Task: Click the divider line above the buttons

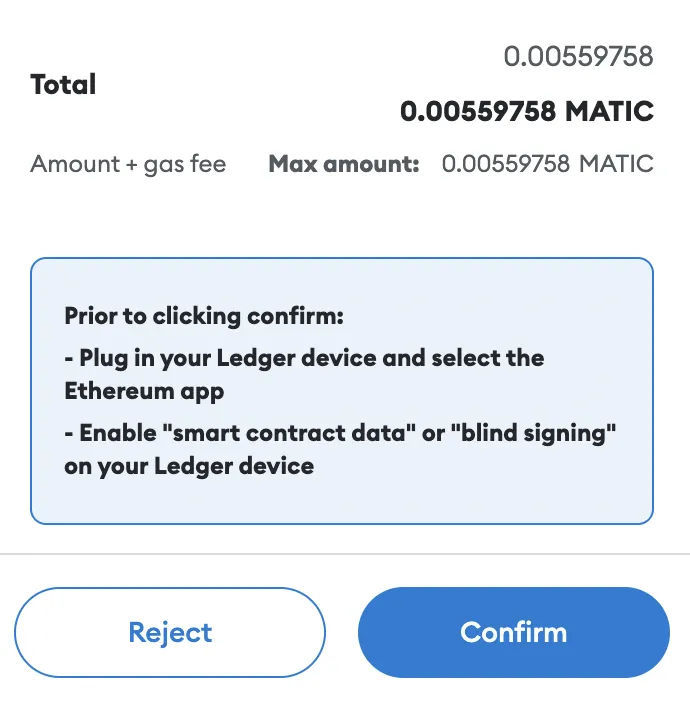Action: 345,553
